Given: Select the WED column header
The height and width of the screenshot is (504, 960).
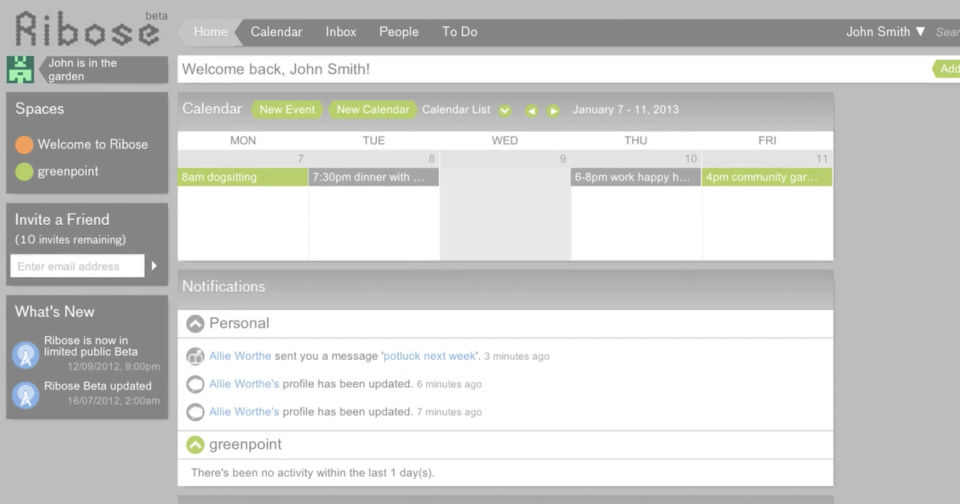Looking at the screenshot, I should coord(504,140).
